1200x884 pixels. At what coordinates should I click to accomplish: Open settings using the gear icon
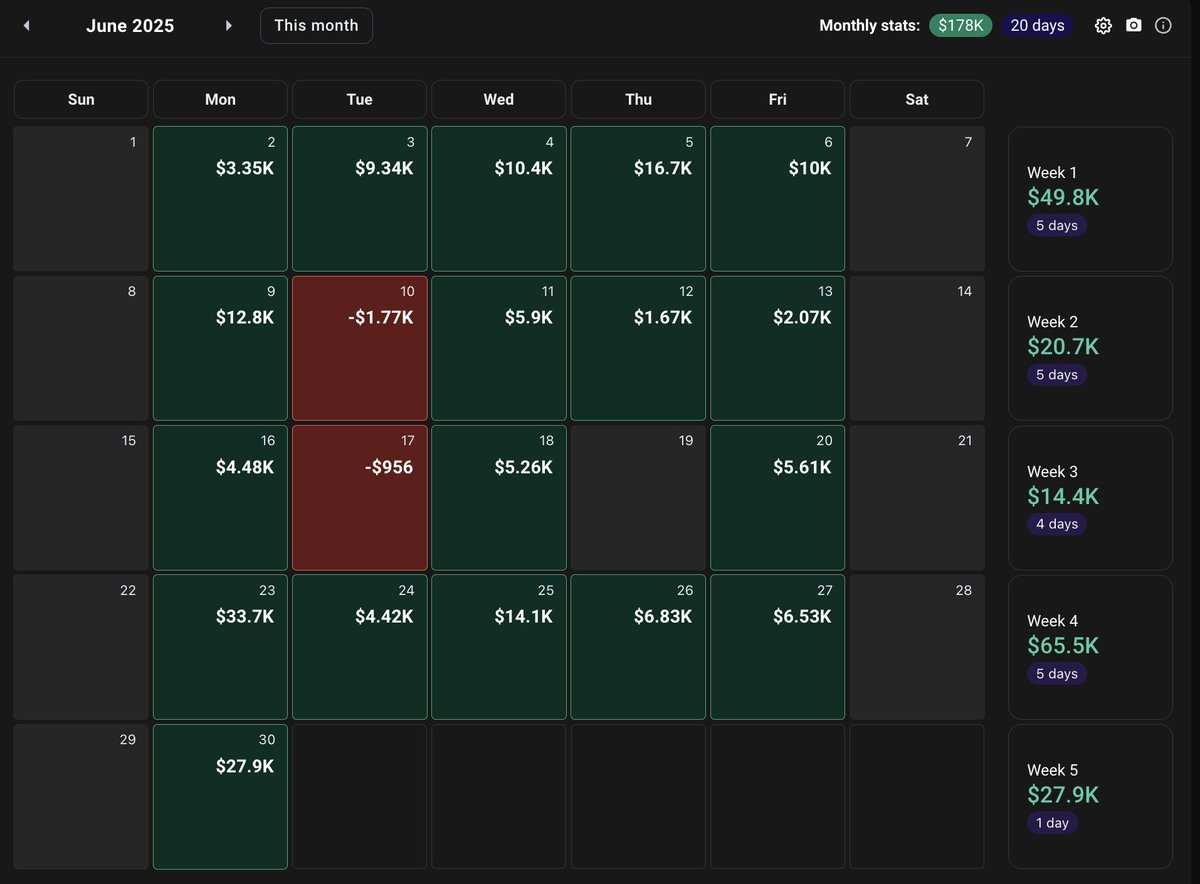coord(1102,25)
